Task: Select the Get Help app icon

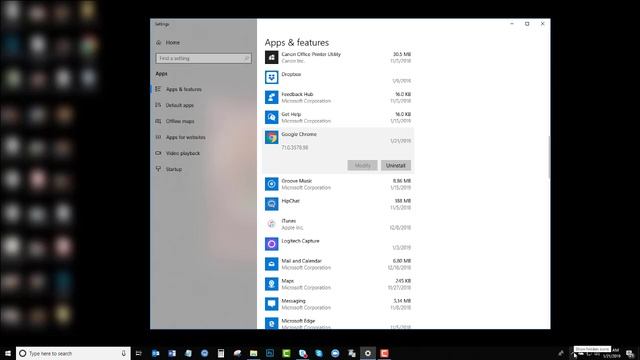Action: tap(271, 117)
